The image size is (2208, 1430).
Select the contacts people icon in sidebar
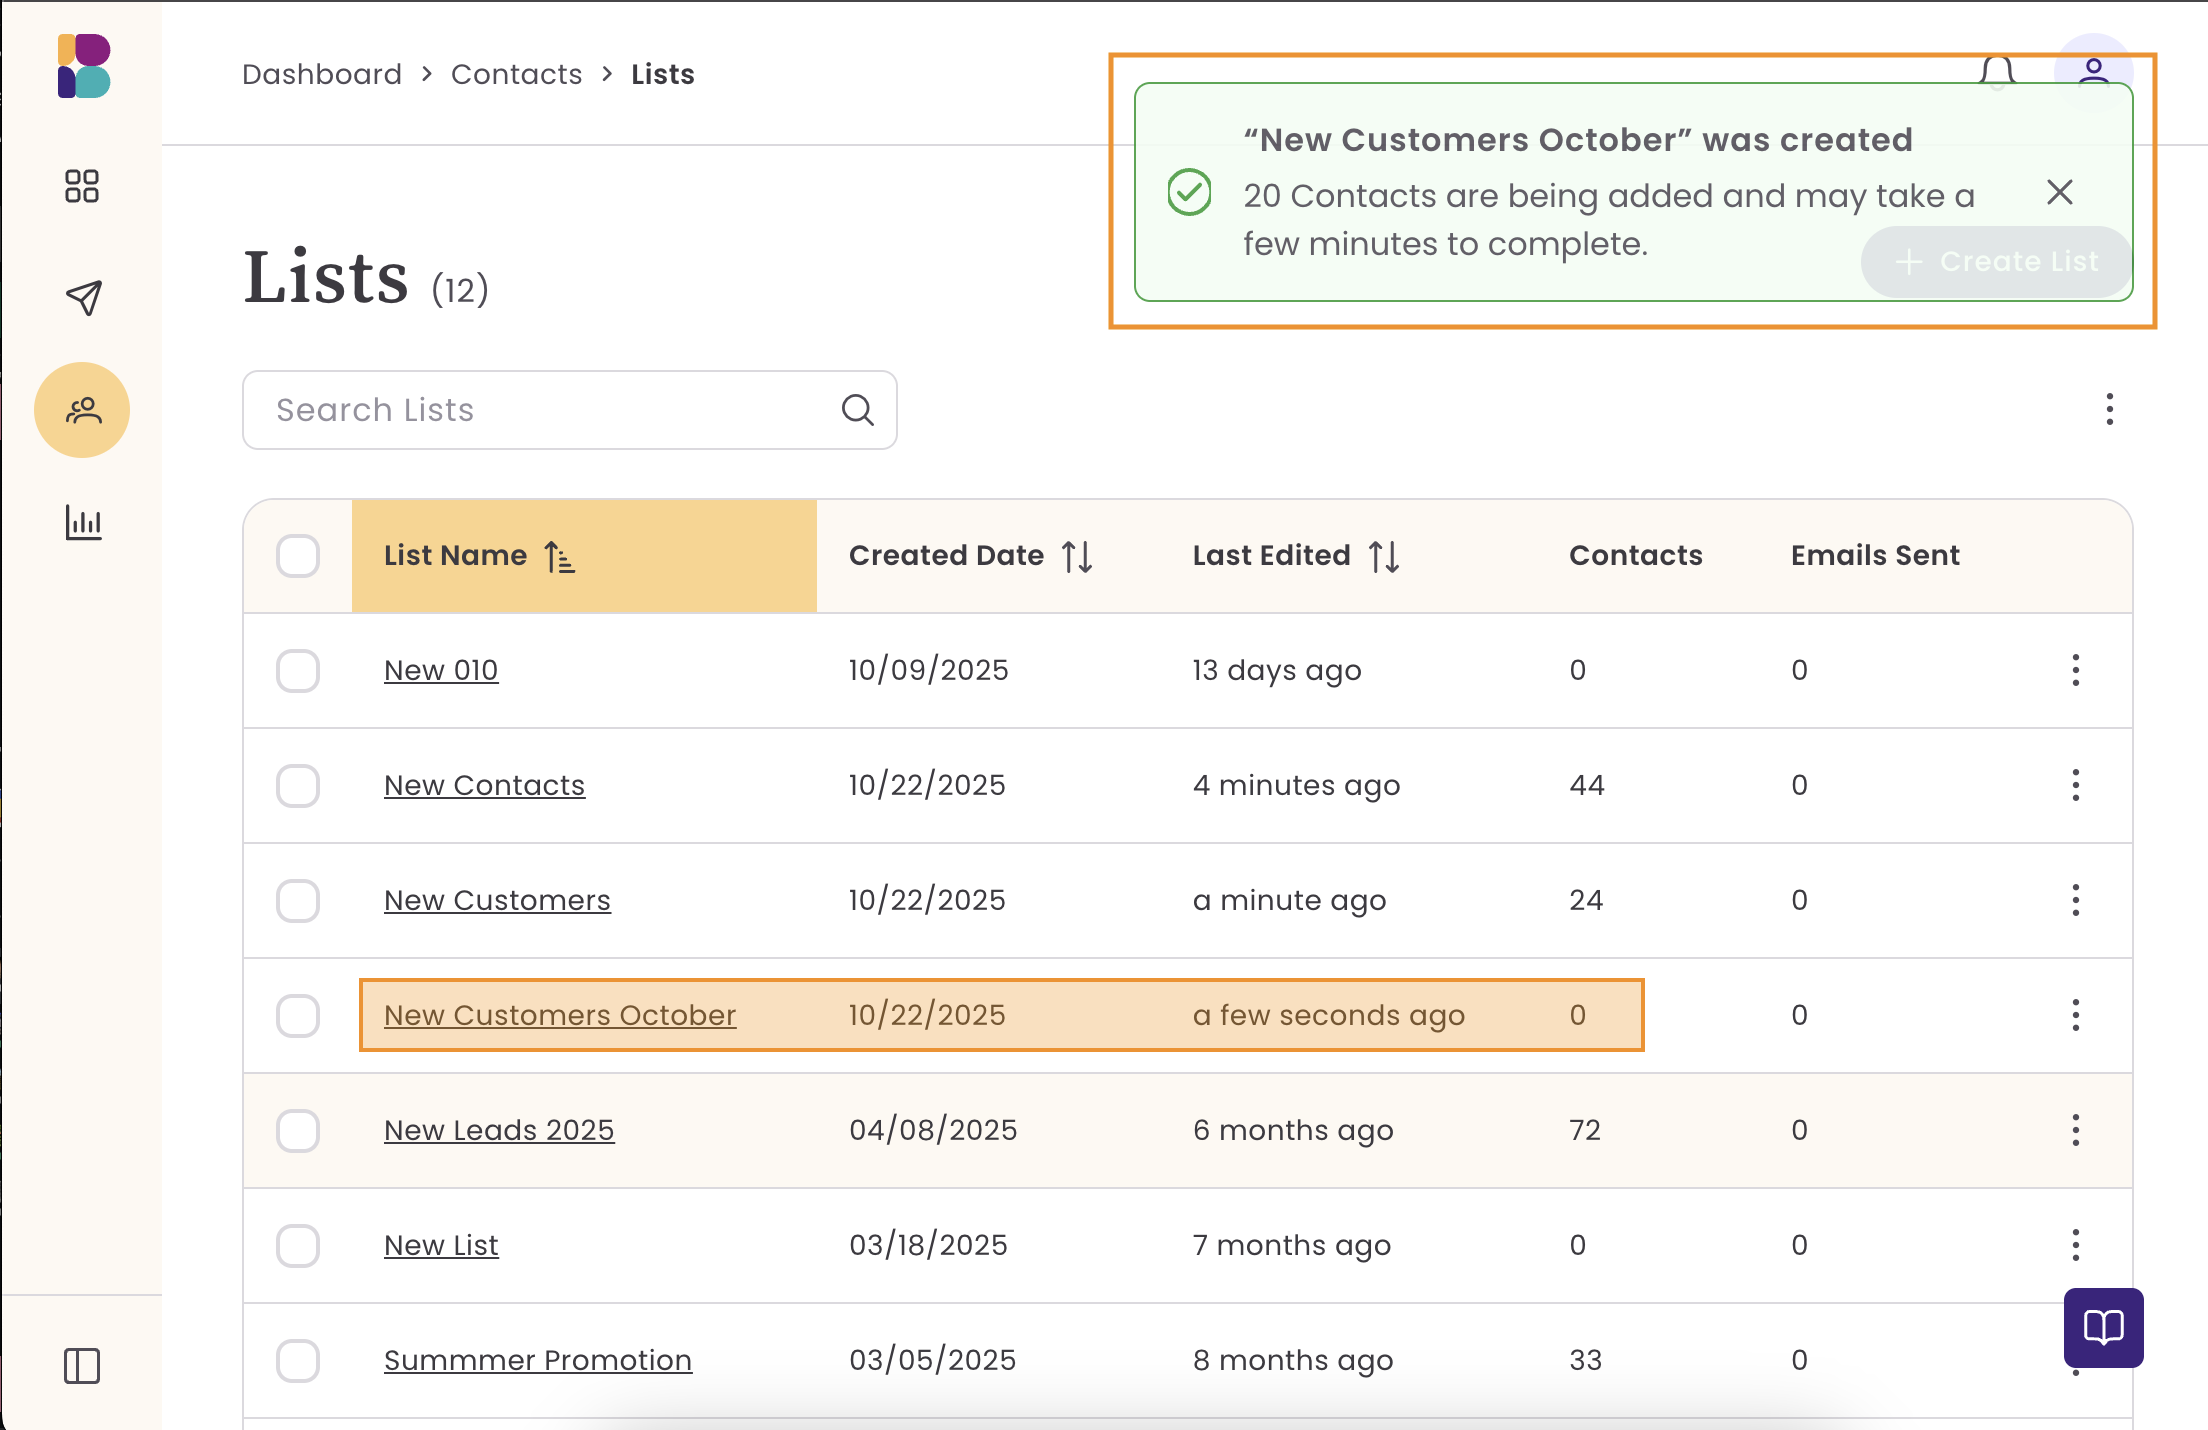click(x=82, y=410)
